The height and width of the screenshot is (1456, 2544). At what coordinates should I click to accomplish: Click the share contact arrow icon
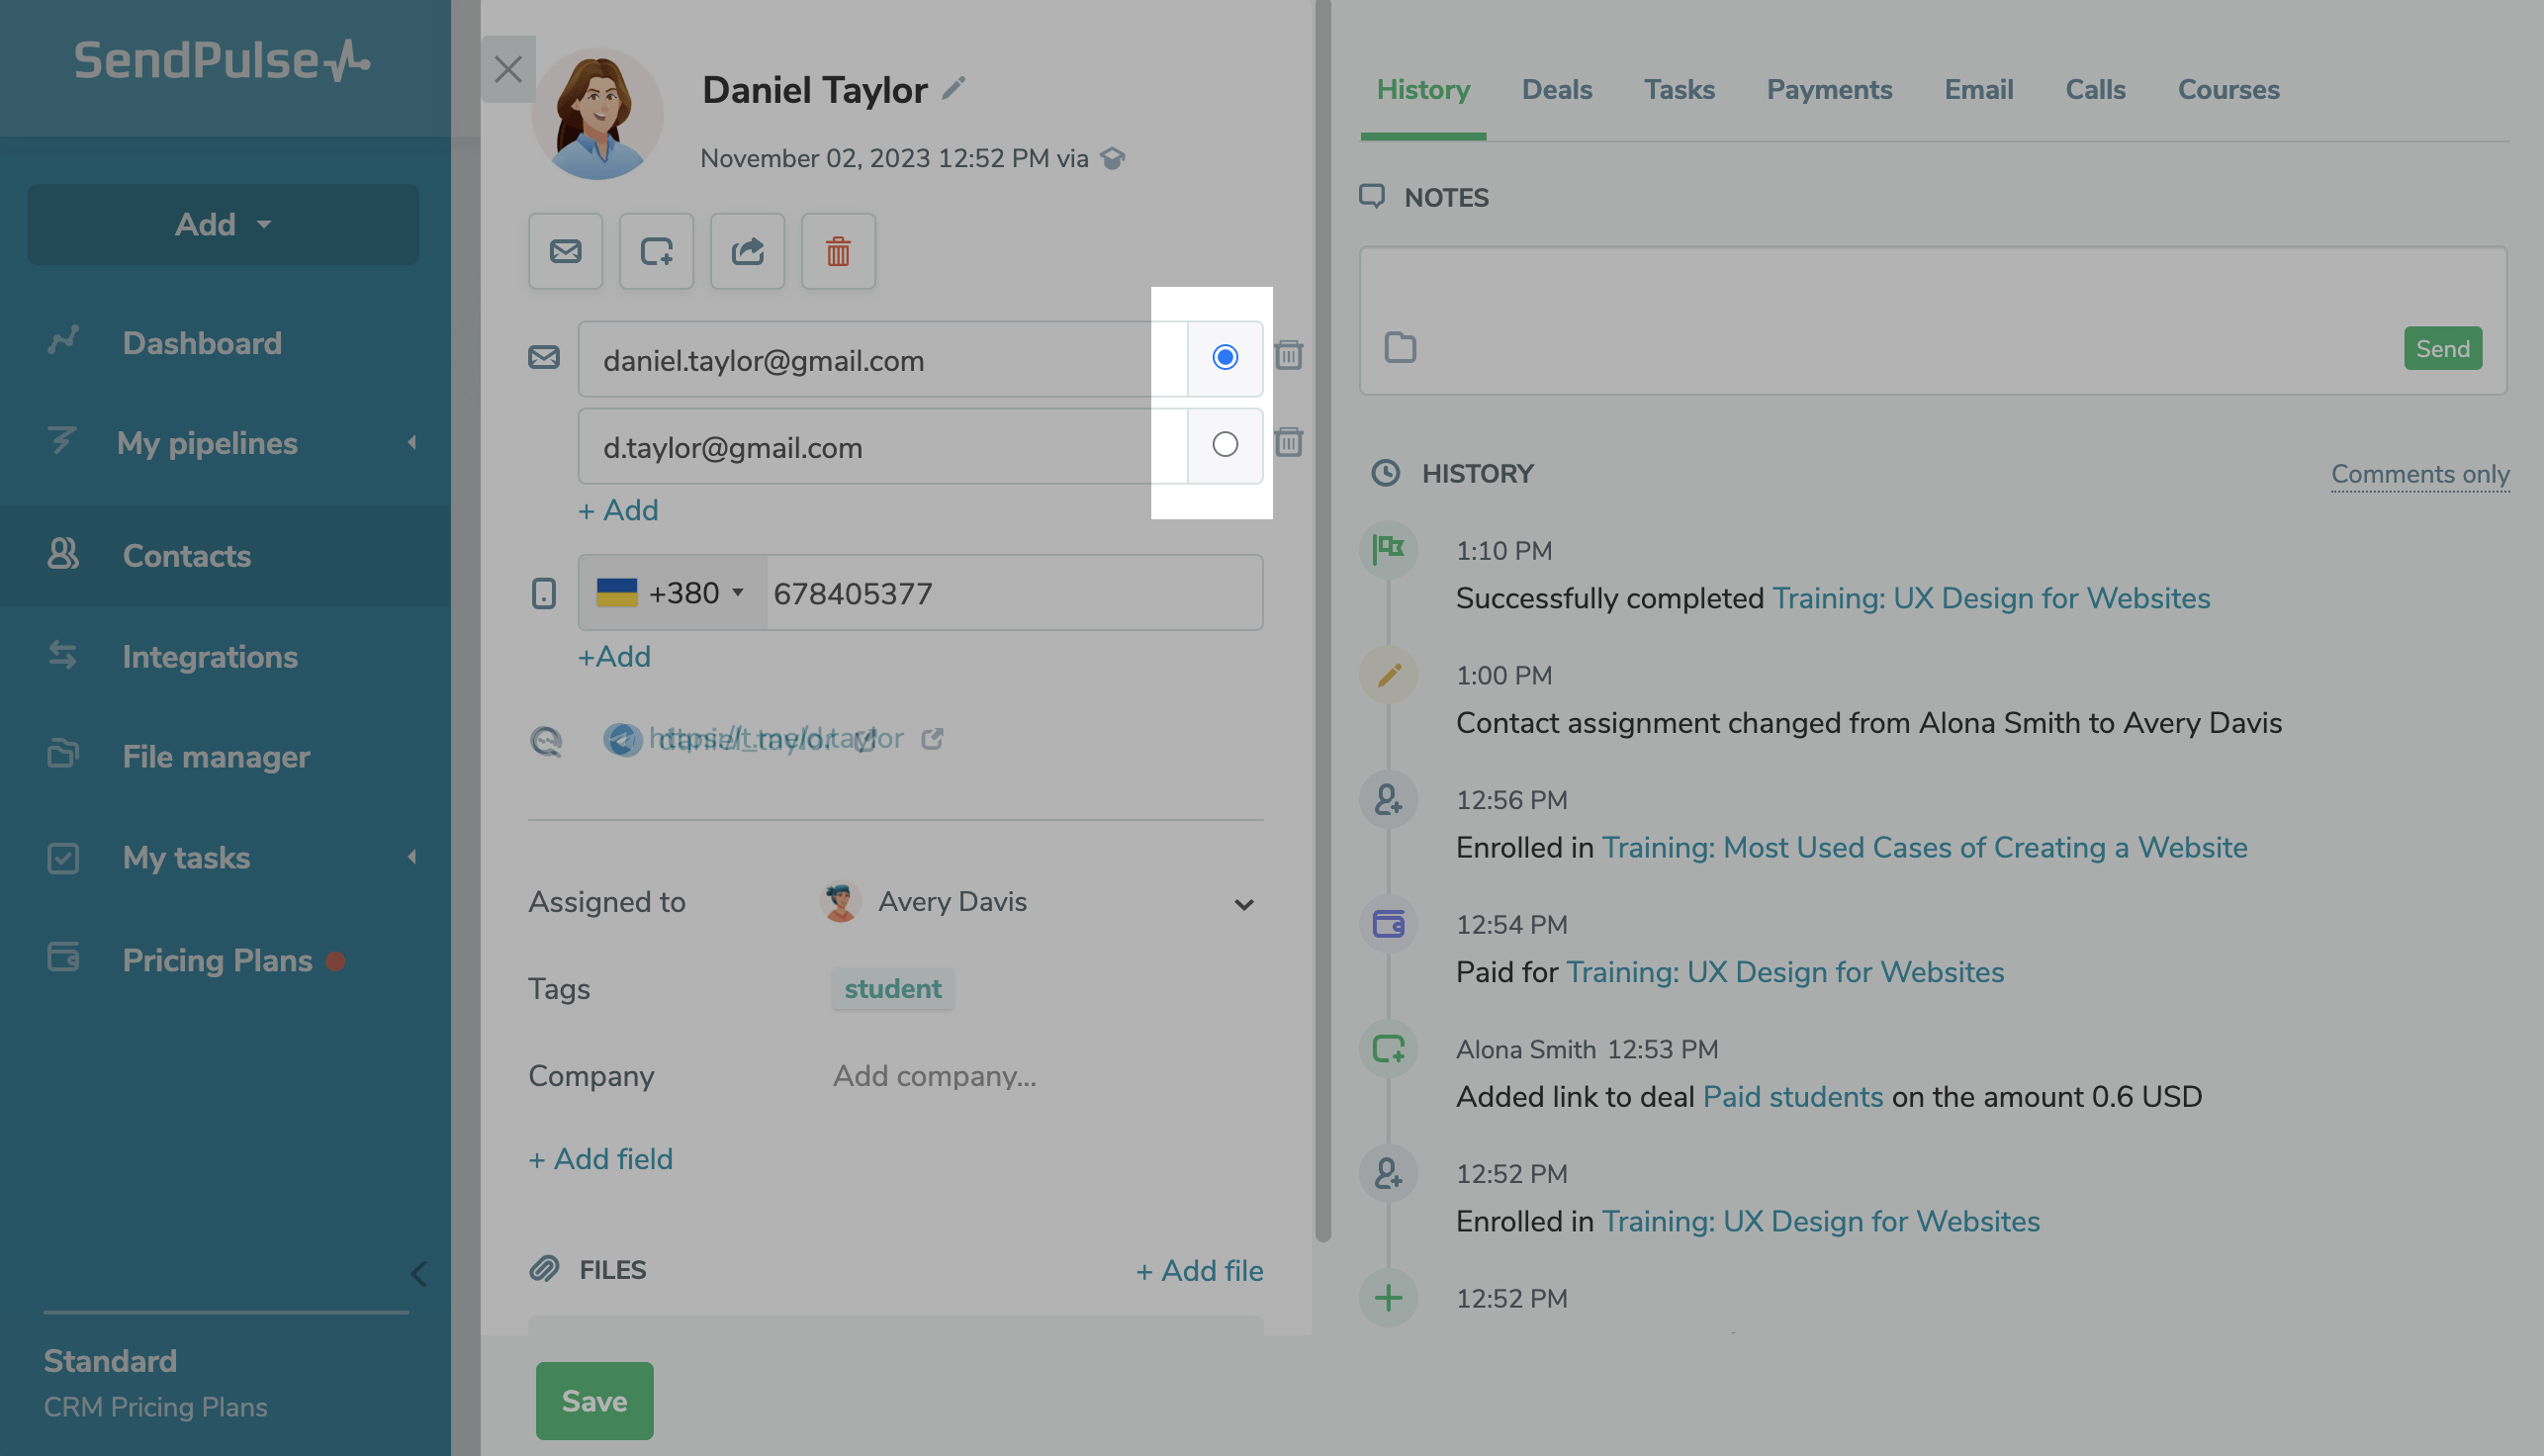coord(747,251)
